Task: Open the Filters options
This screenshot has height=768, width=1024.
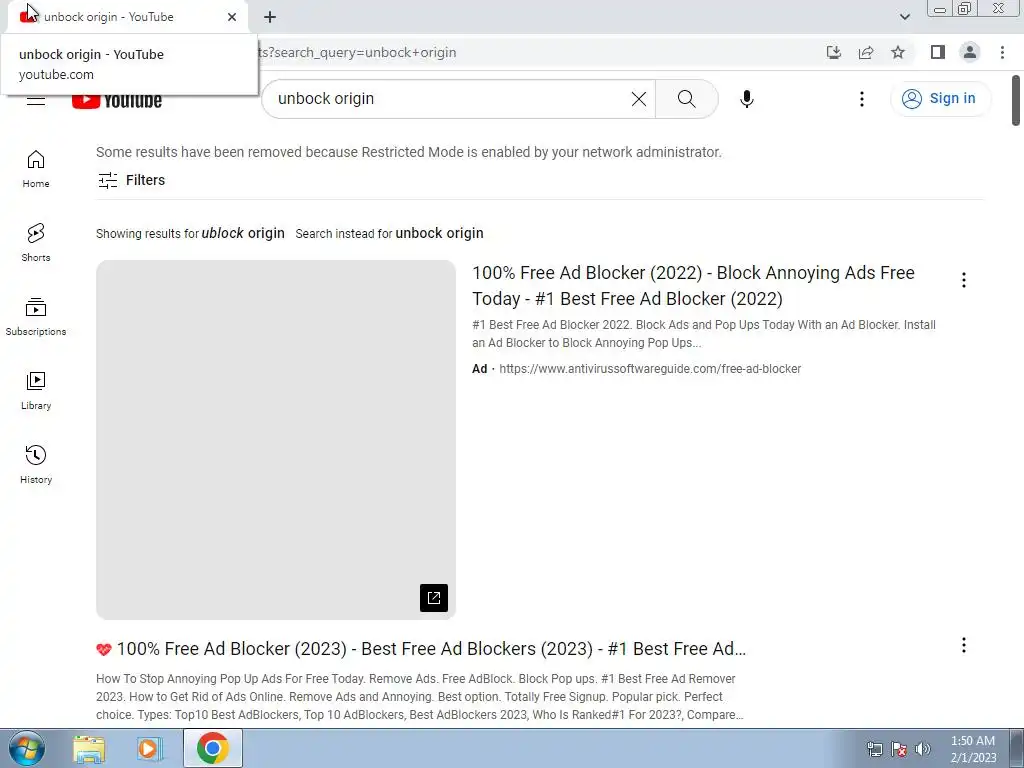Action: (x=131, y=180)
